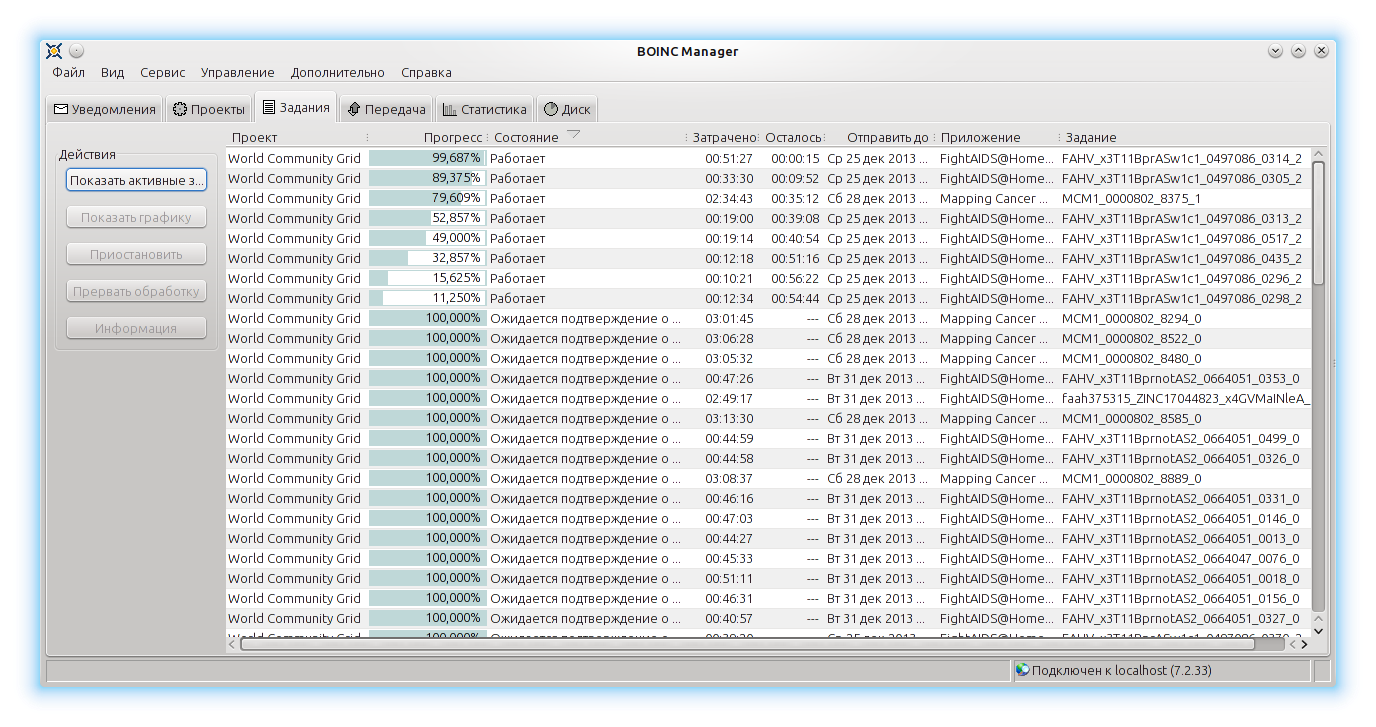Open the Вид menu
This screenshot has height=727, width=1376.
tap(112, 72)
